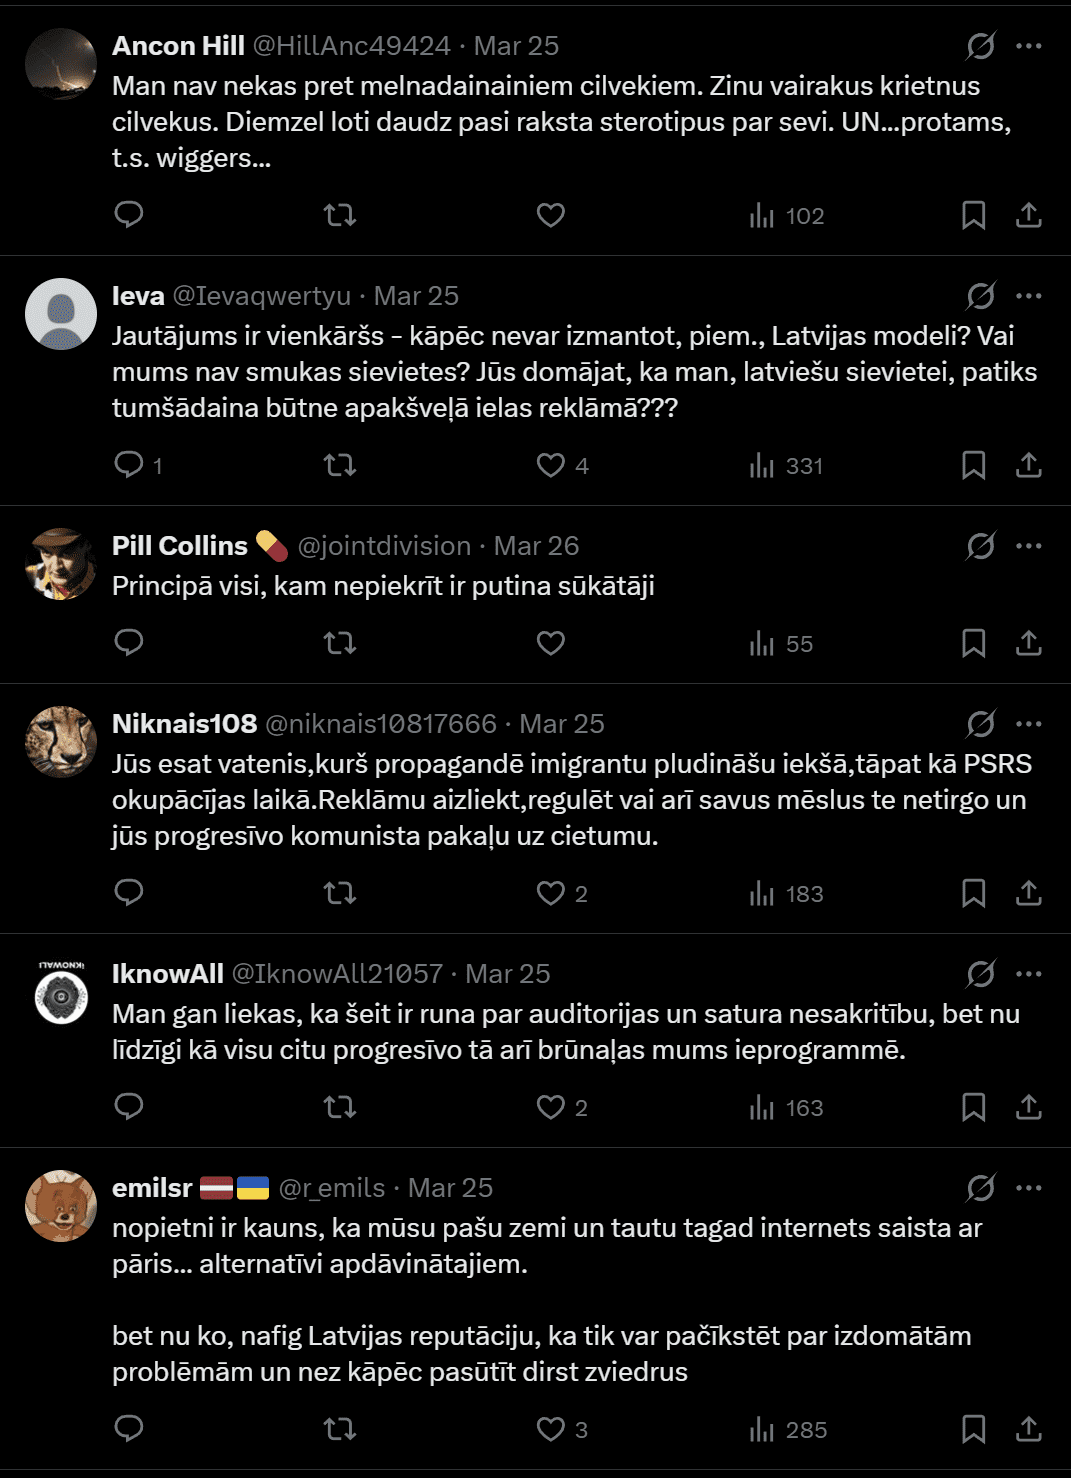Open Mar 25 timestamp on IknowAll's tweet
1071x1478 pixels.
[507, 974]
